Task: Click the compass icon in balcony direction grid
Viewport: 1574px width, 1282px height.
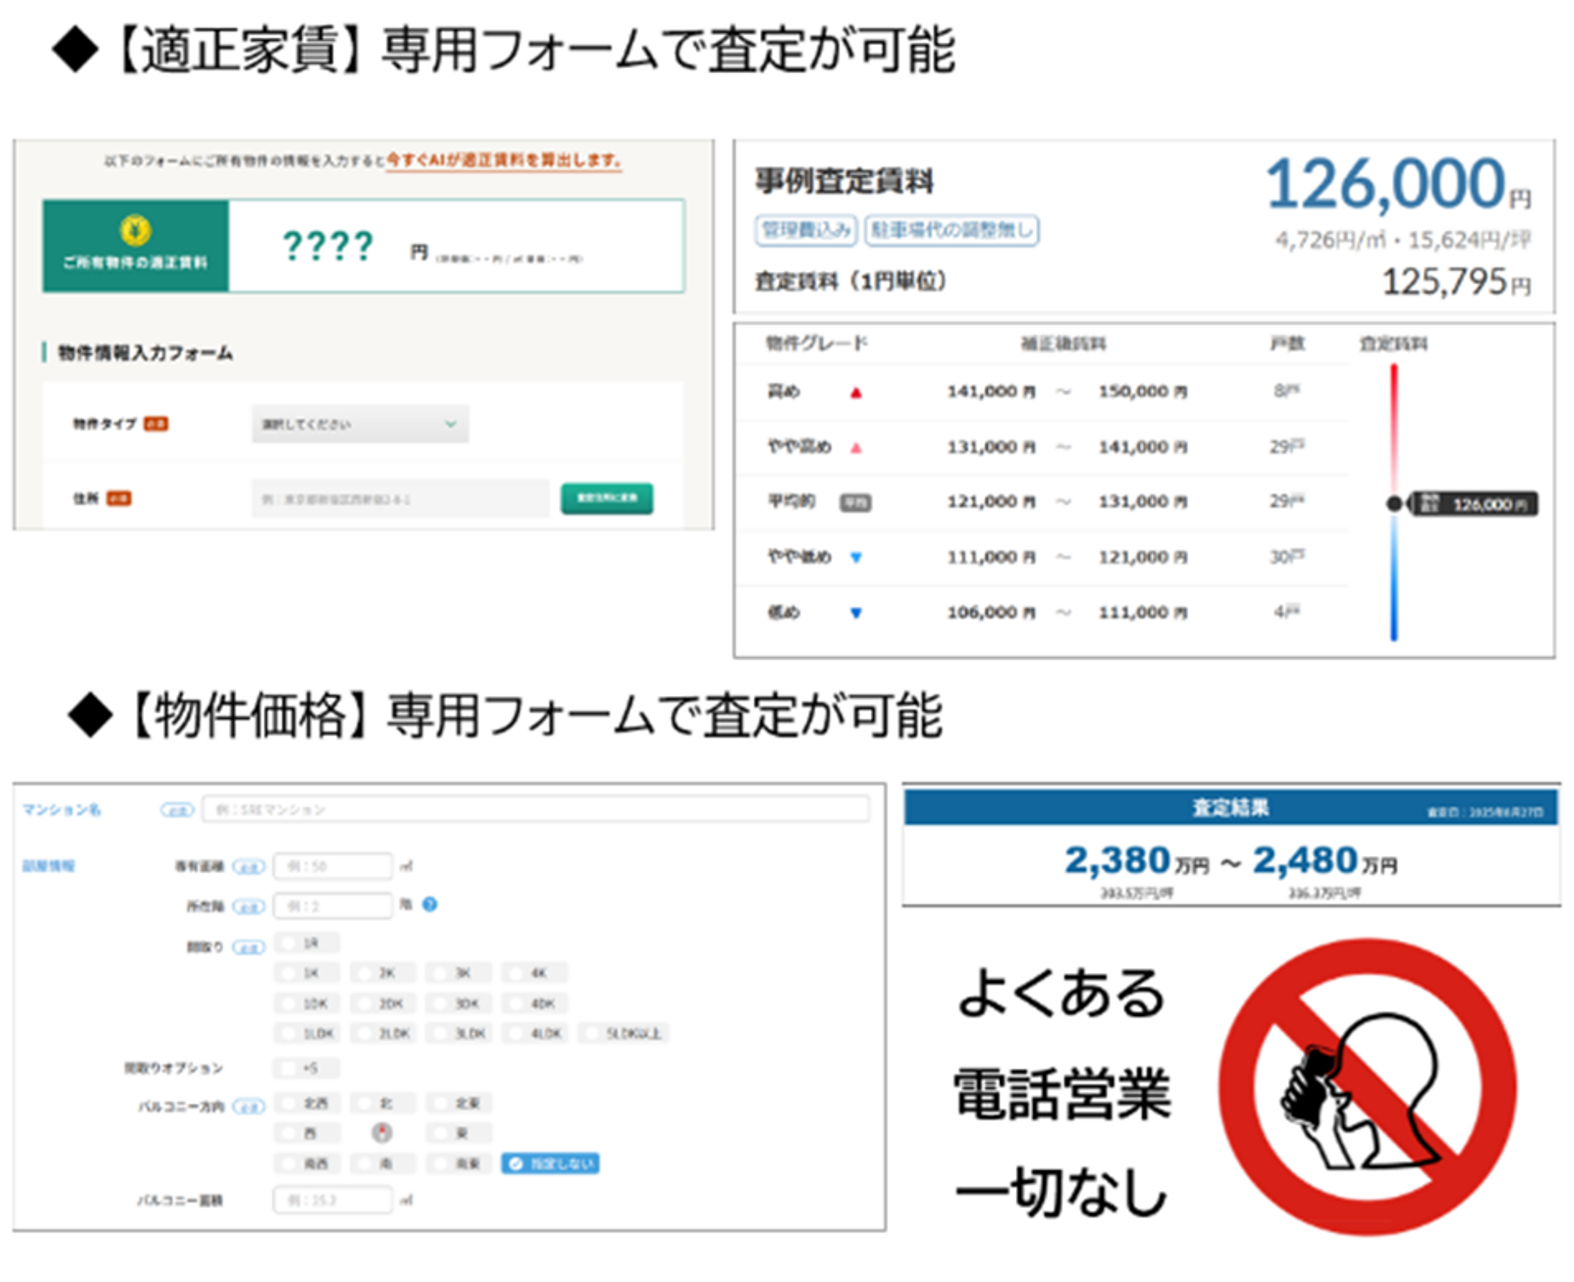Action: (382, 1132)
